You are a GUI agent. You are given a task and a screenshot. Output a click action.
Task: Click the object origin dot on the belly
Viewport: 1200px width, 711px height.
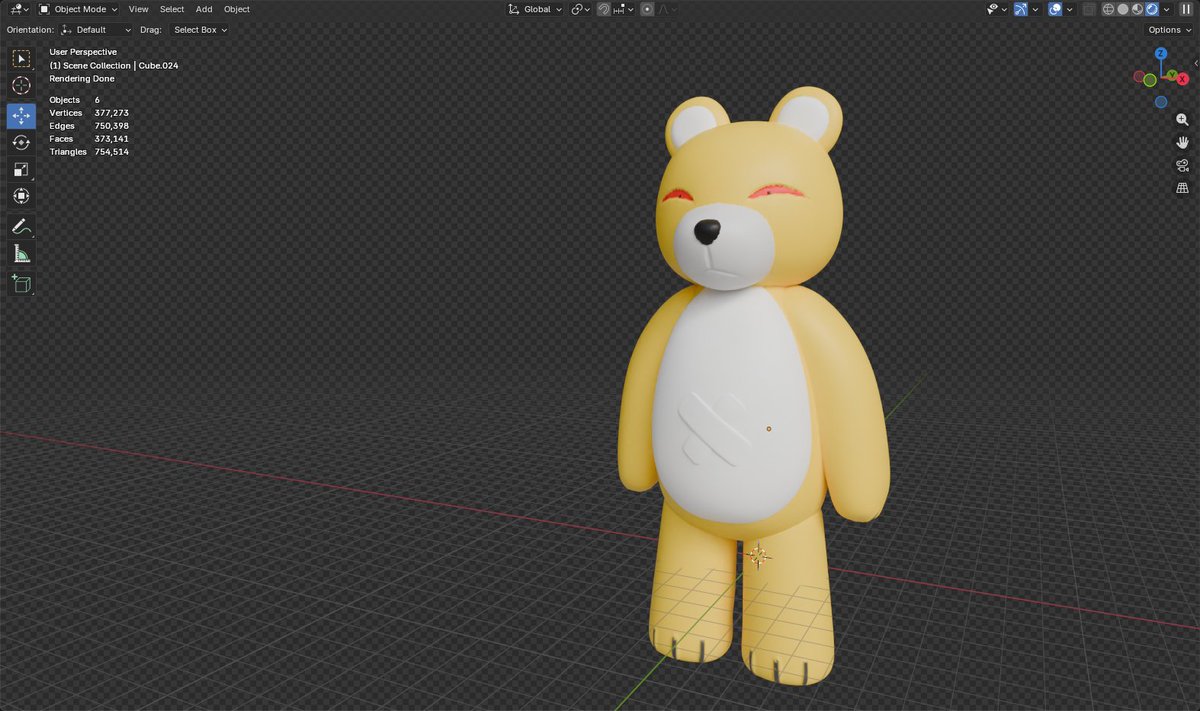pos(768,428)
